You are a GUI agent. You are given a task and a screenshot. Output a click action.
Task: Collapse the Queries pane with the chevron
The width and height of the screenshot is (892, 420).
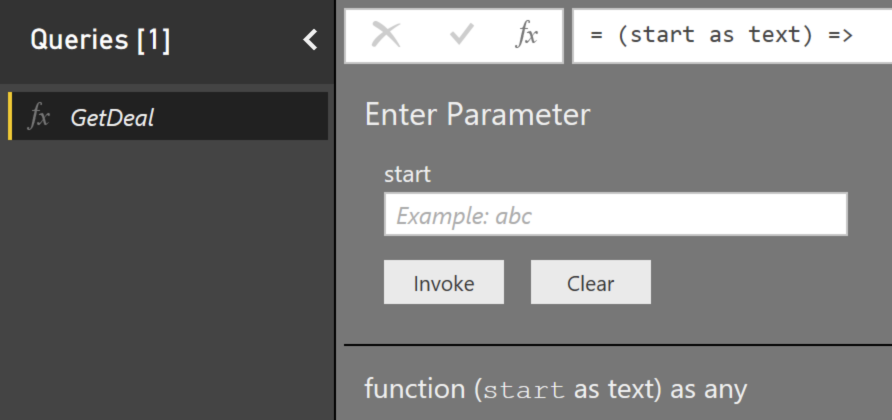pyautogui.click(x=310, y=40)
